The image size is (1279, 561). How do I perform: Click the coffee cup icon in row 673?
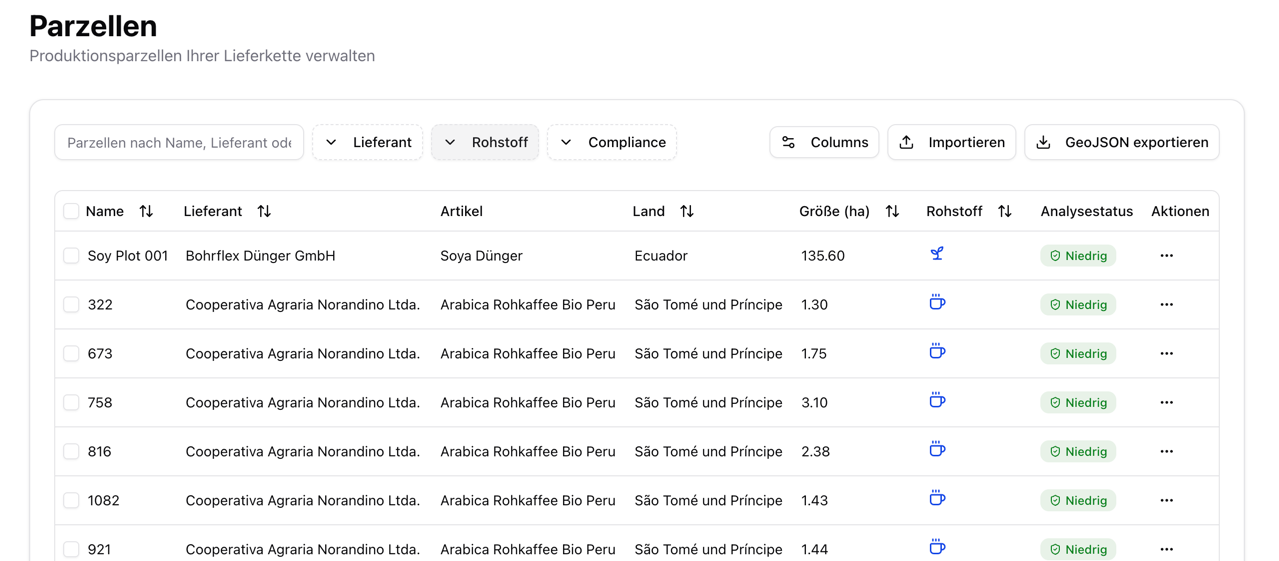tap(937, 352)
